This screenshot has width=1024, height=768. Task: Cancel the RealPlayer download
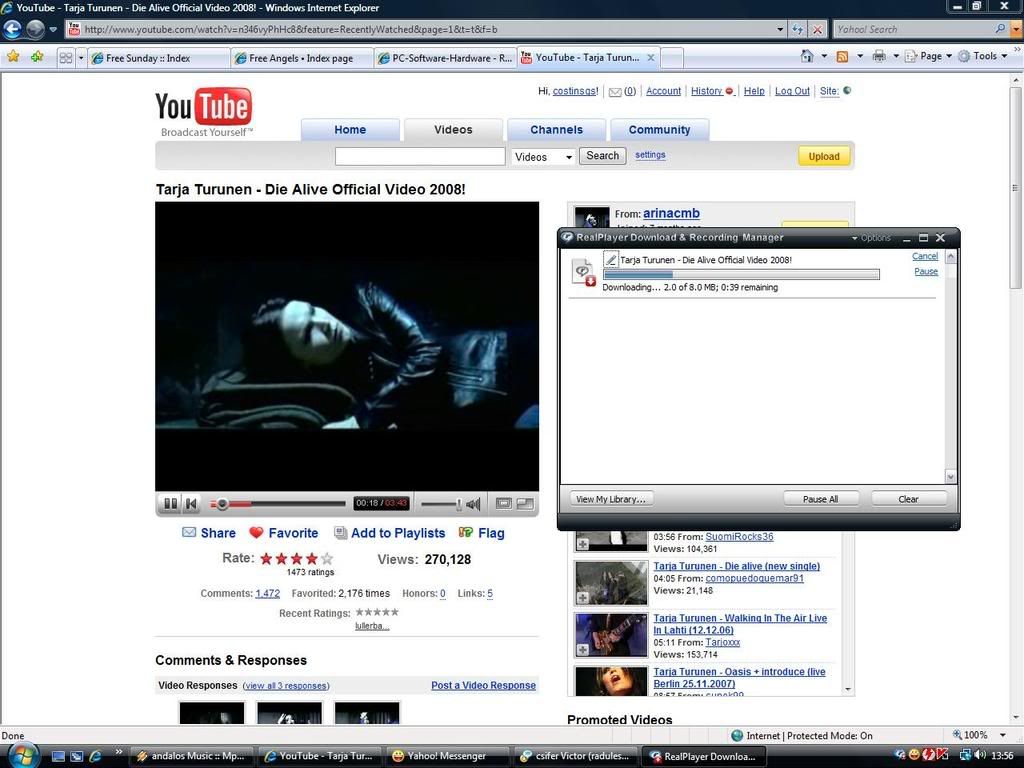[x=925, y=257]
